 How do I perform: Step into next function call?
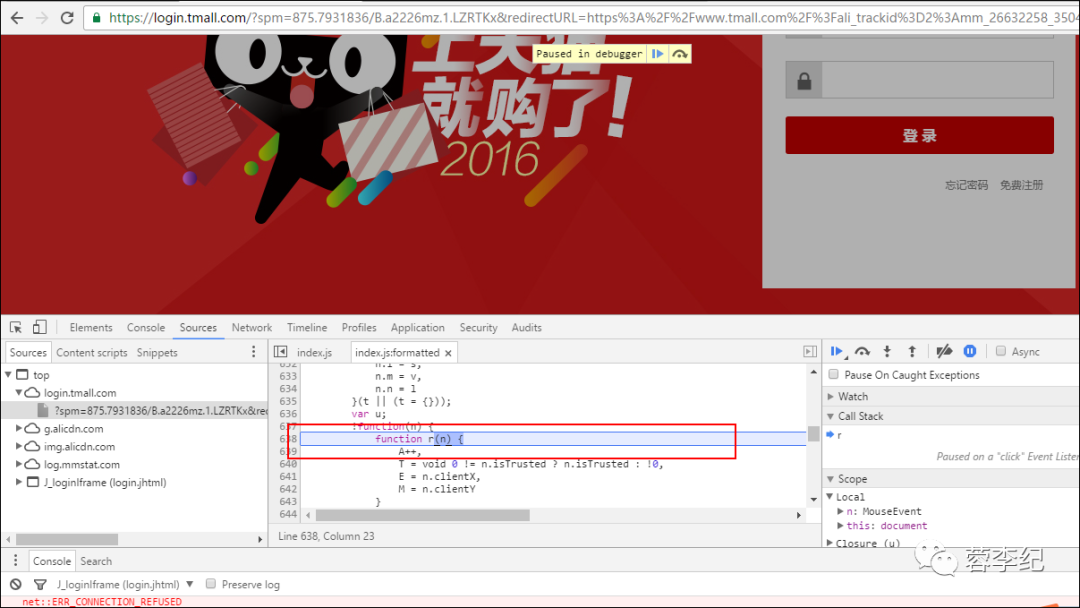[887, 351]
